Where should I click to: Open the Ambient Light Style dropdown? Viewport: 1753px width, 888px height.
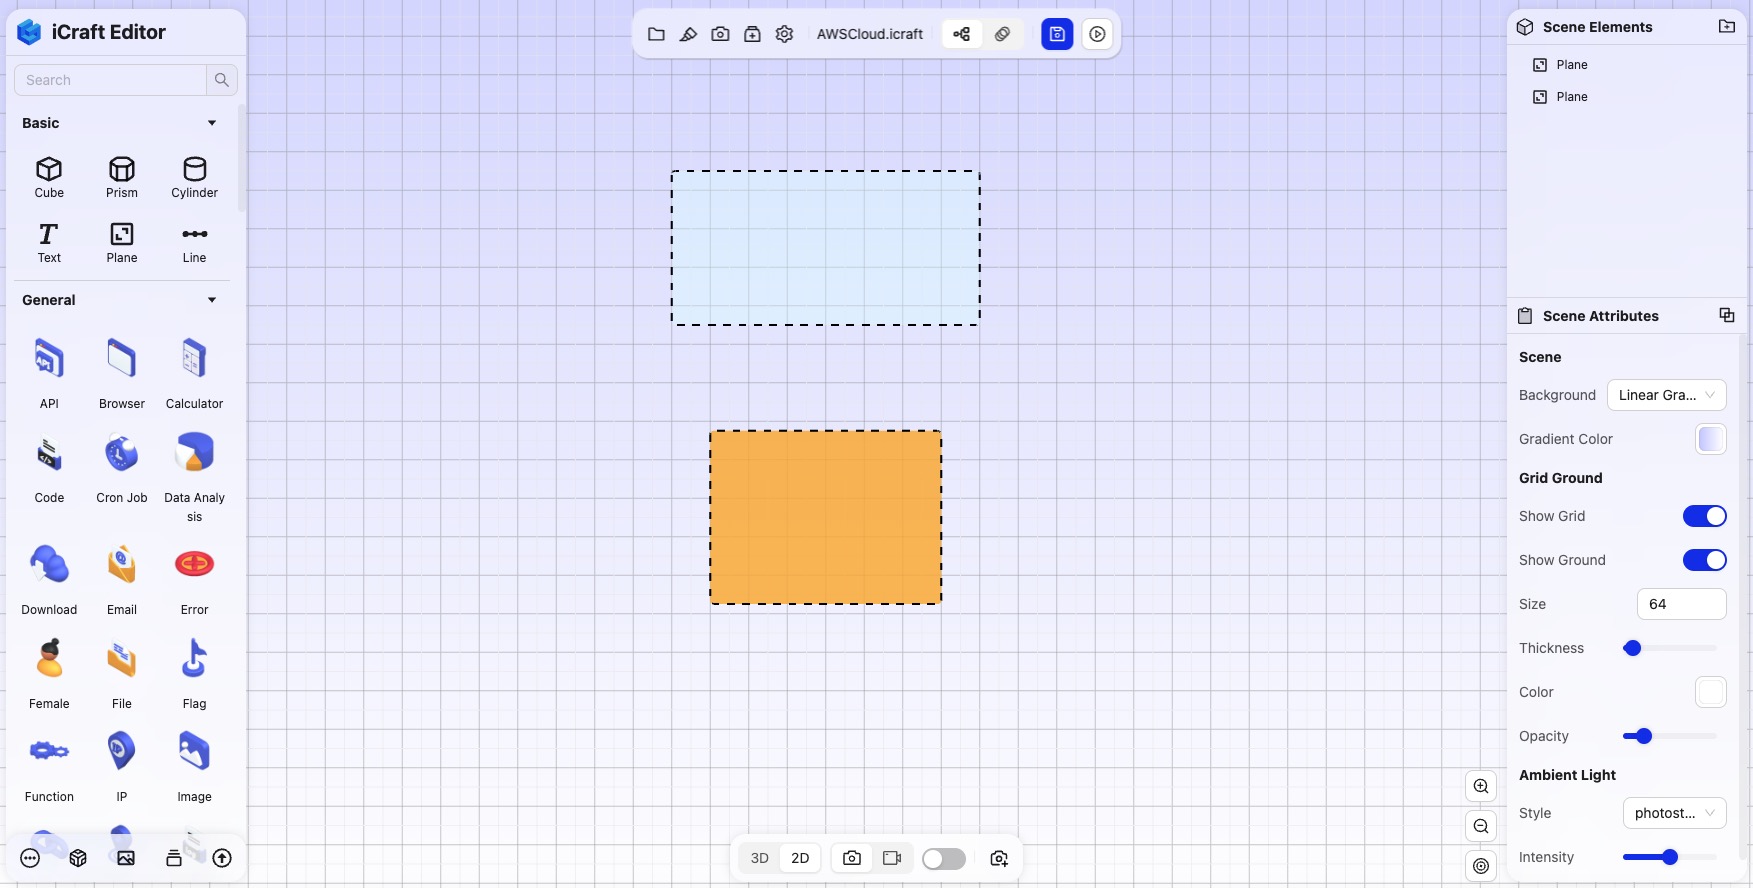pyautogui.click(x=1674, y=813)
